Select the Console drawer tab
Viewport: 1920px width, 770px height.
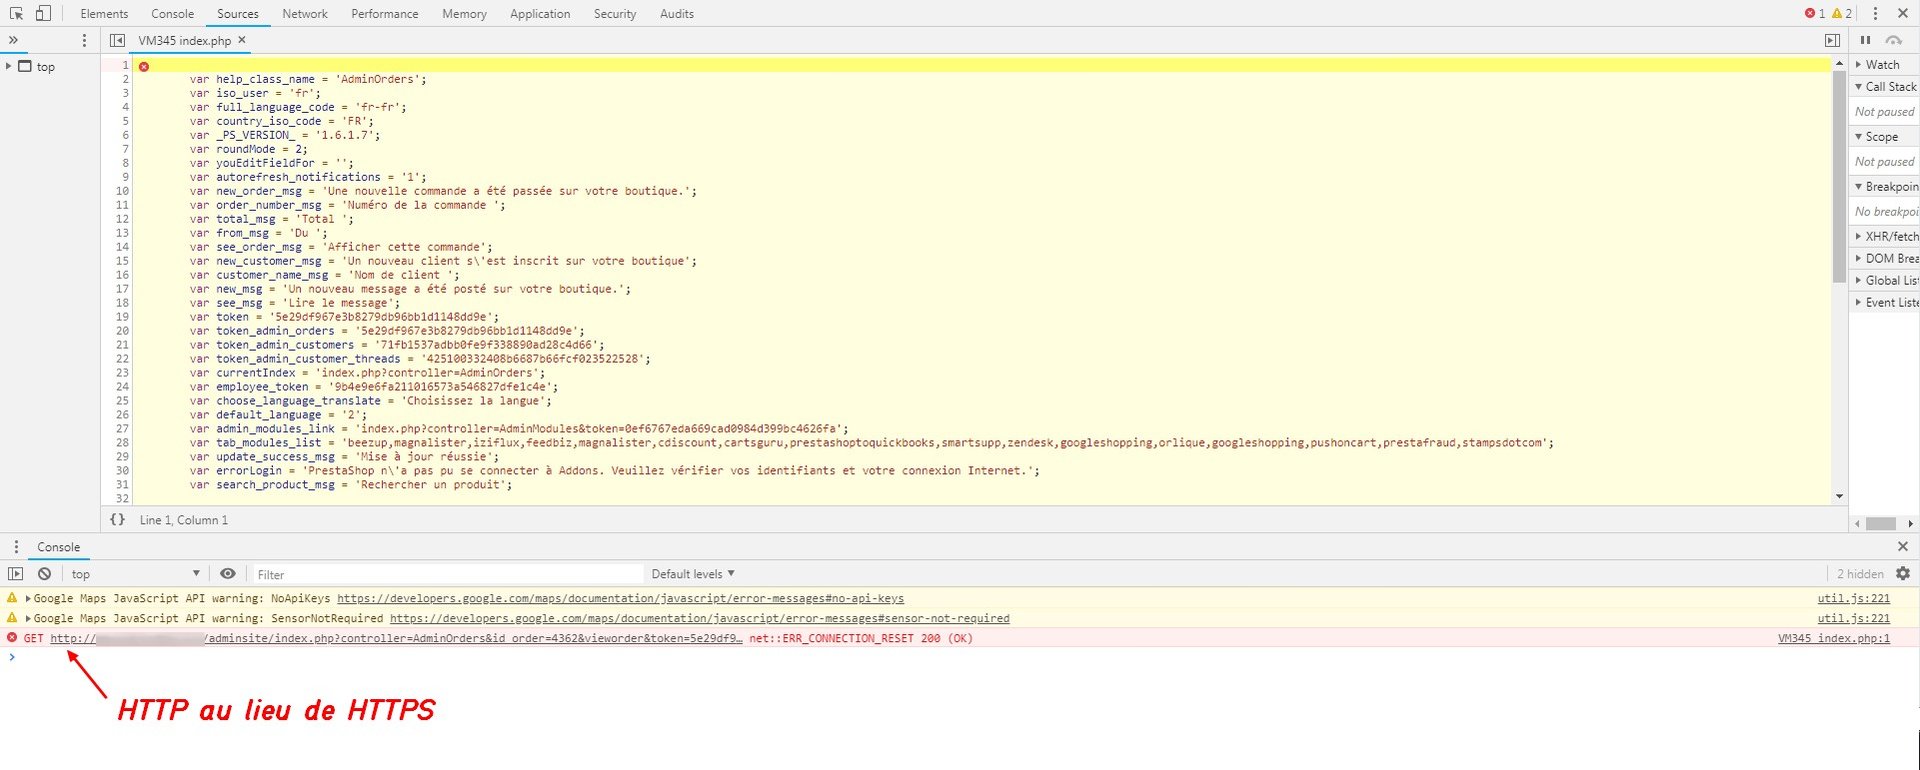coord(58,547)
